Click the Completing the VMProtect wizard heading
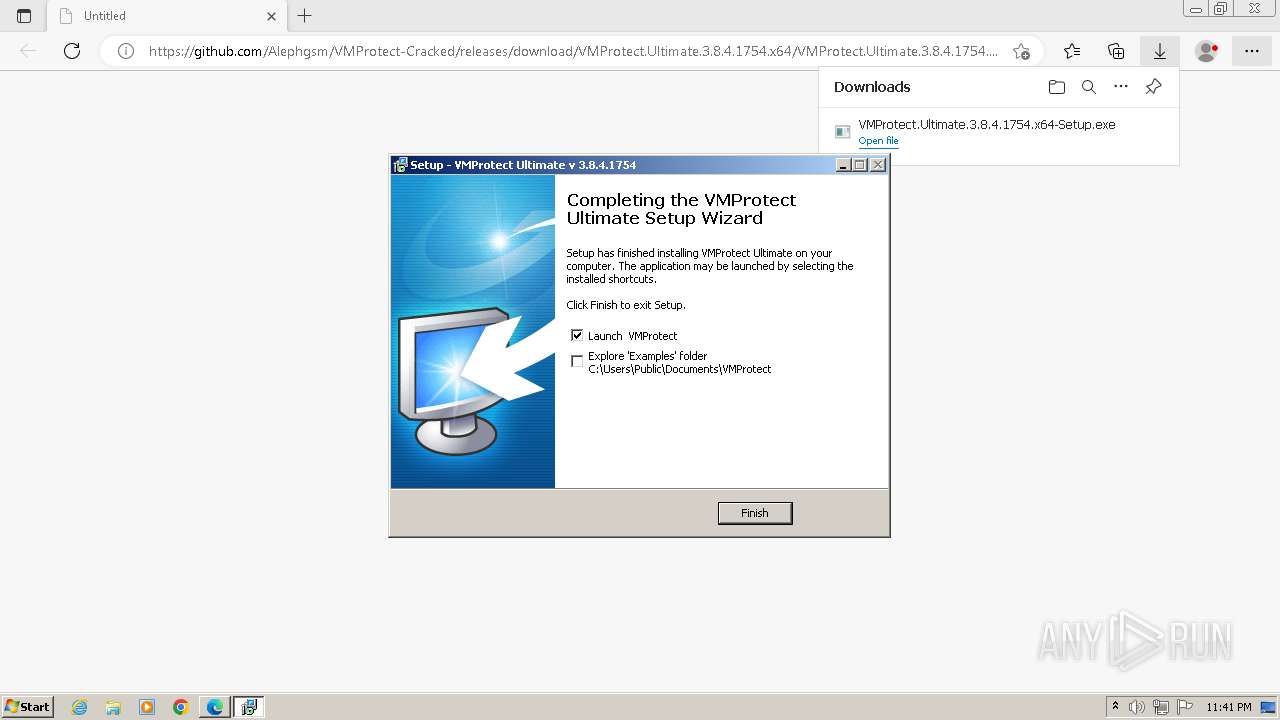Viewport: 1280px width, 720px height. click(x=681, y=209)
